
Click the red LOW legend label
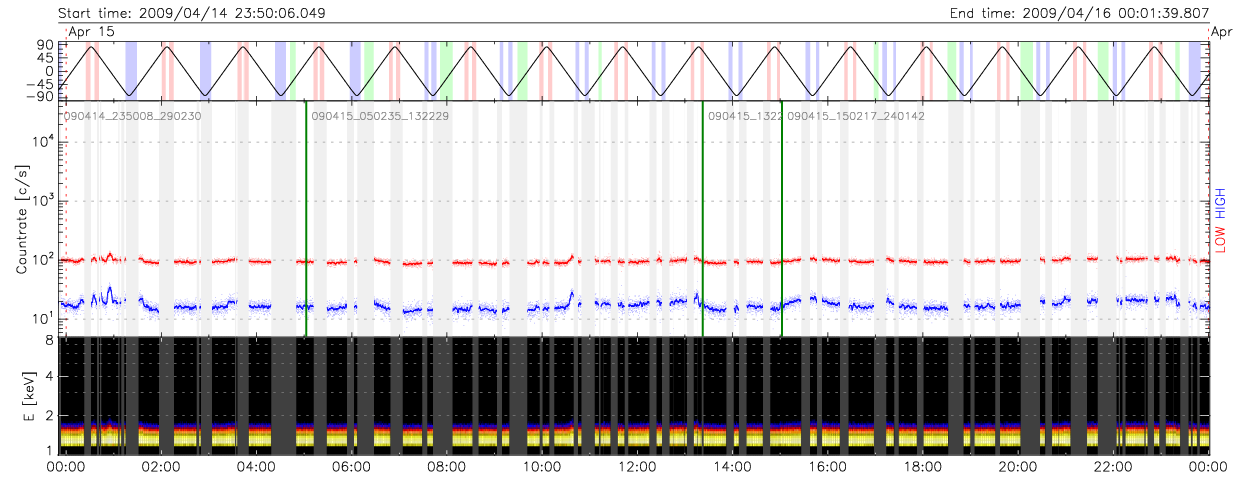pos(1220,239)
